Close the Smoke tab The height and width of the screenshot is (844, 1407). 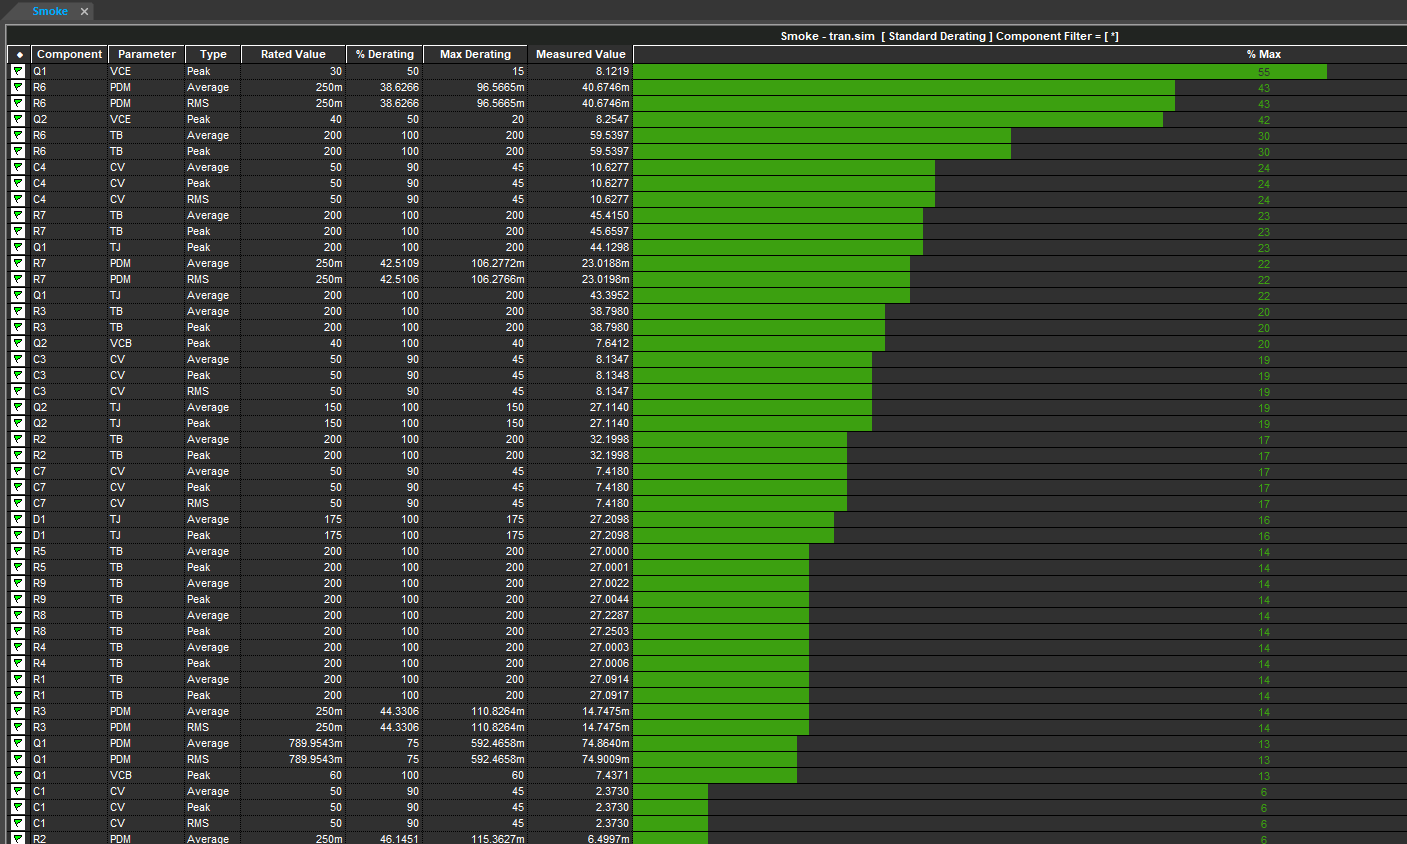click(84, 12)
